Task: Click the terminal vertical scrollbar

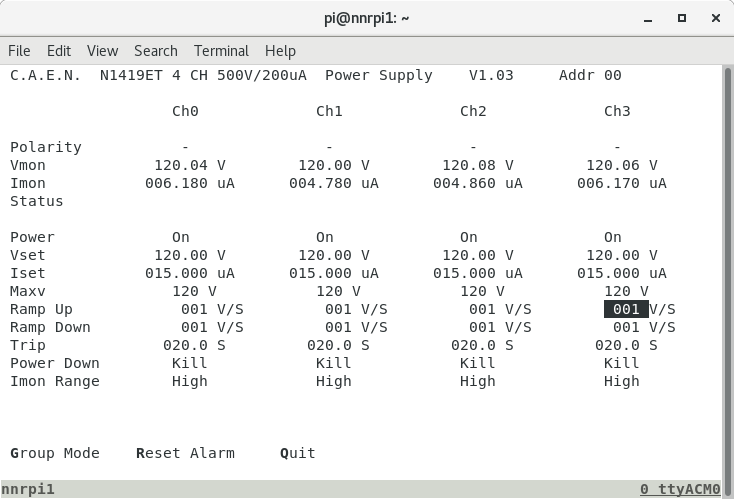Action: pos(727,270)
